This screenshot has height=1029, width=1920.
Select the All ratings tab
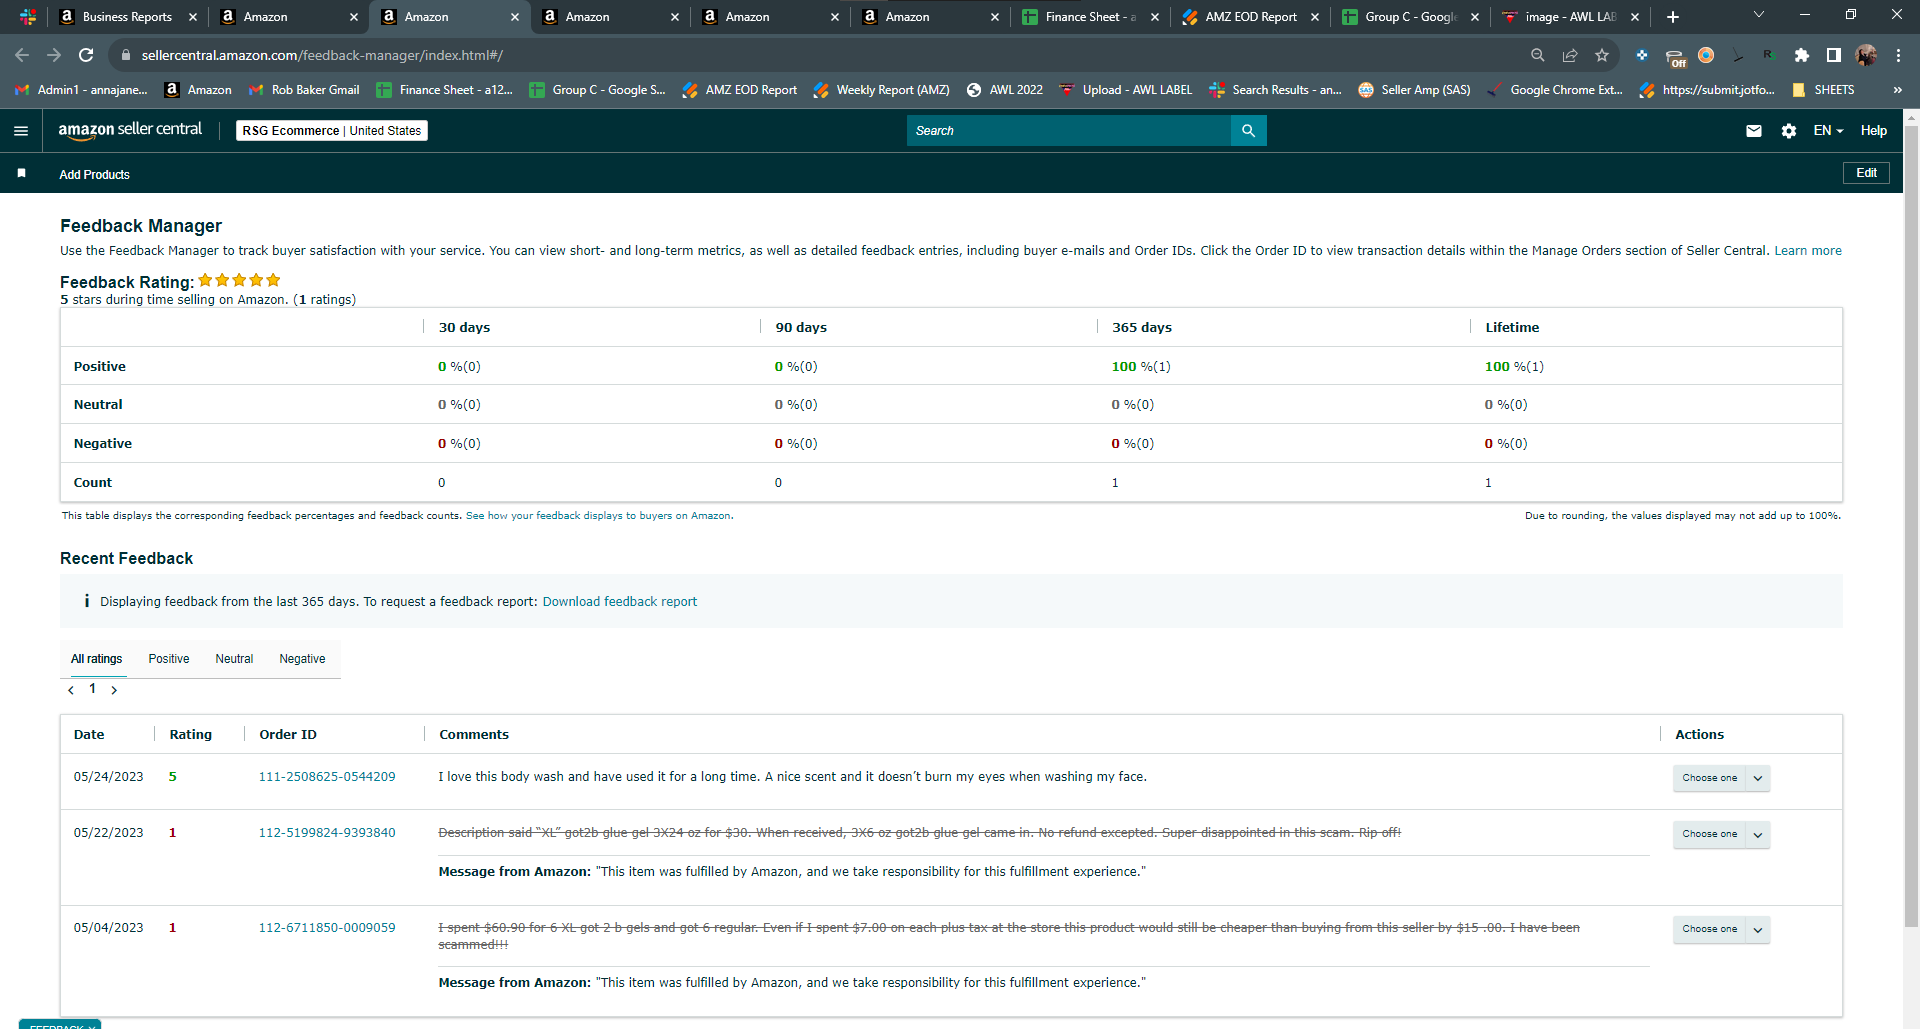(x=96, y=659)
